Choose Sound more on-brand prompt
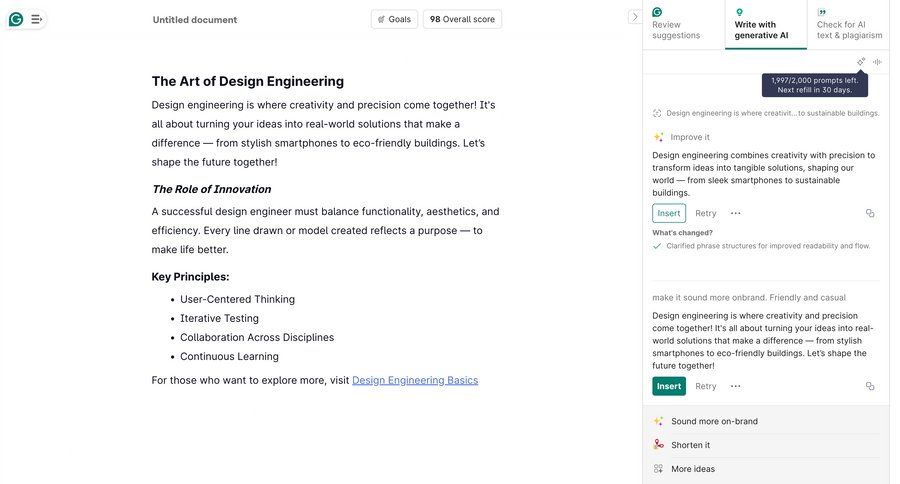The width and height of the screenshot is (900, 484). click(x=766, y=421)
